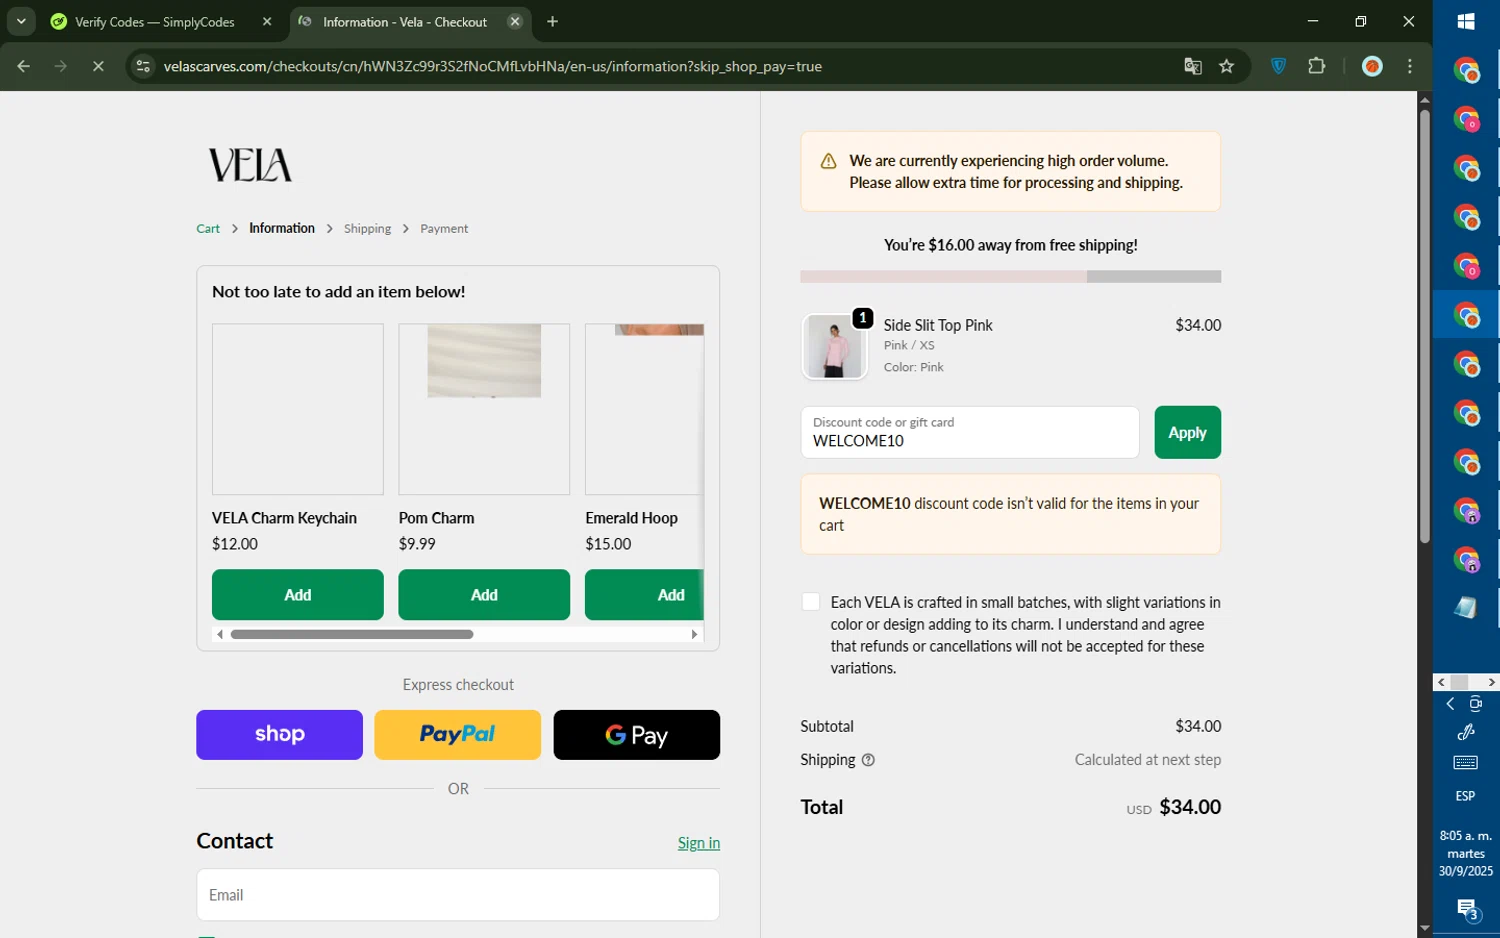Image resolution: width=1500 pixels, height=938 pixels.
Task: Open the VELA Charm Keychain product image
Action: click(x=298, y=409)
